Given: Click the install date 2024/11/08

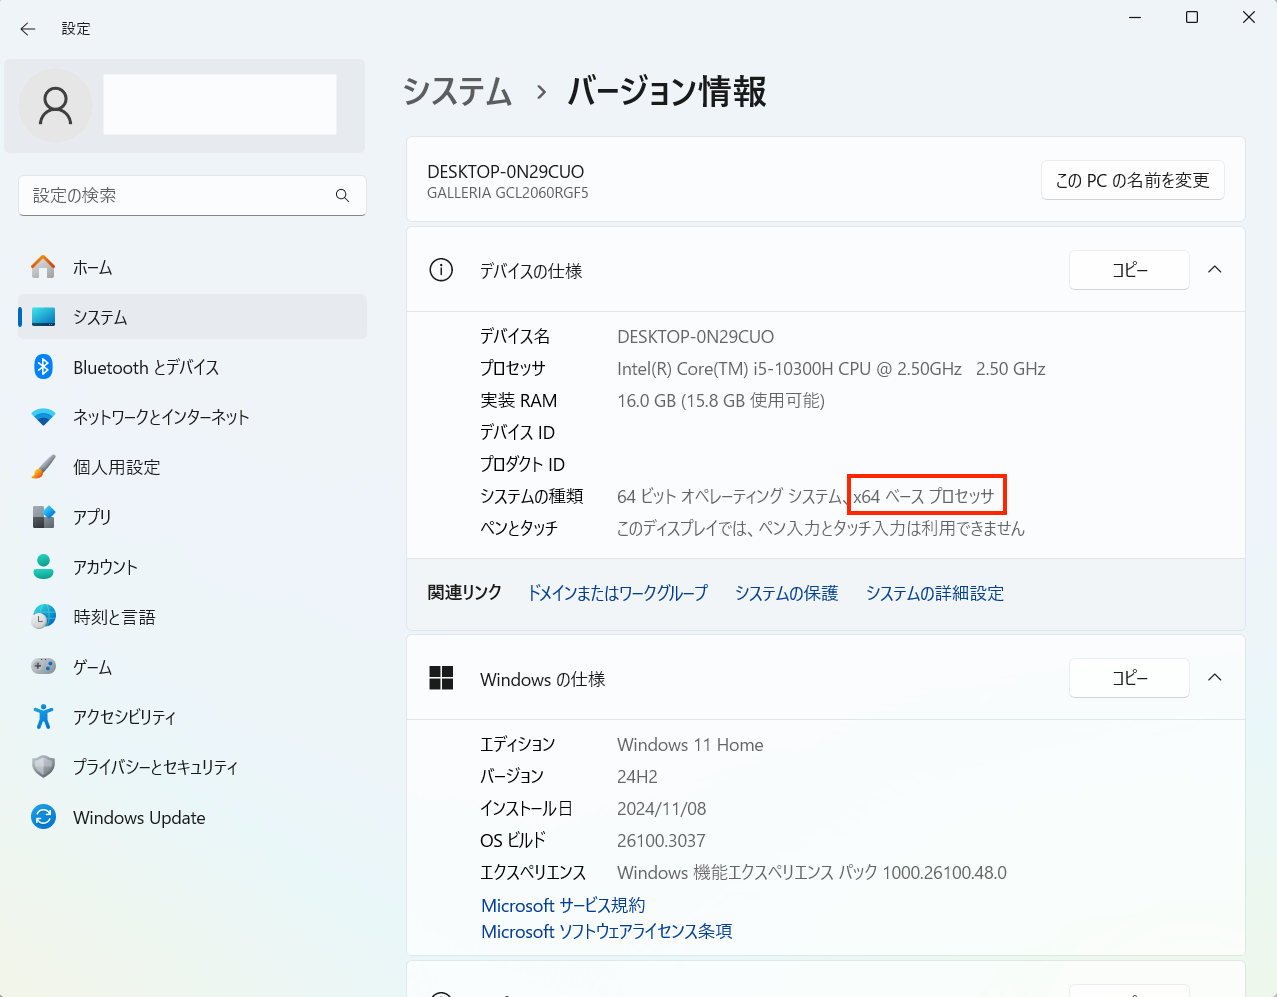Looking at the screenshot, I should (x=662, y=809).
